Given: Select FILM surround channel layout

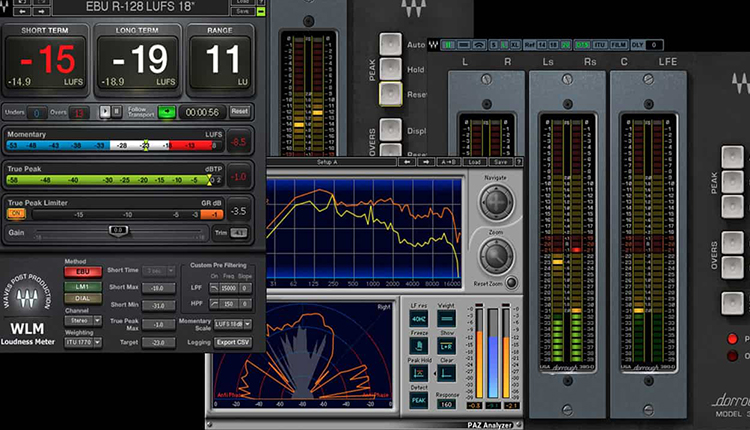Looking at the screenshot, I should (618, 45).
